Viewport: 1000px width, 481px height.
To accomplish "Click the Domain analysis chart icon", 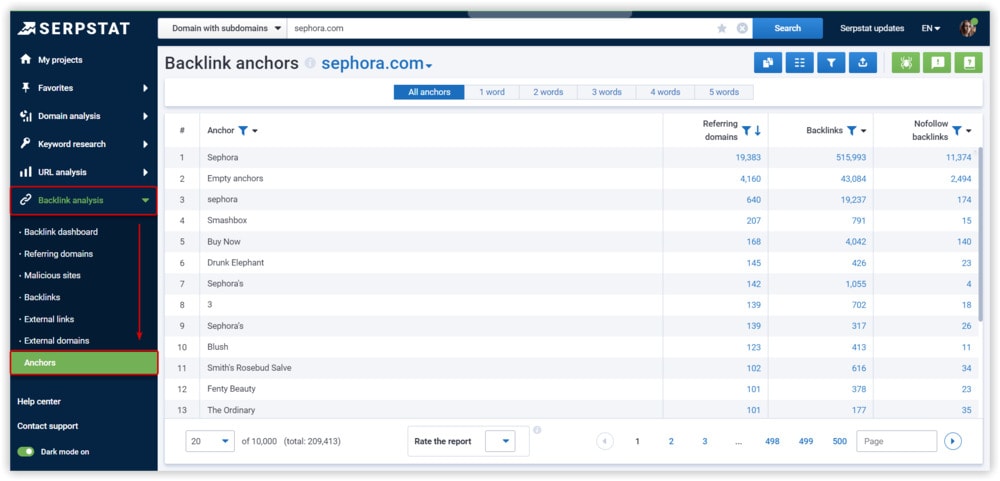I will pos(26,115).
